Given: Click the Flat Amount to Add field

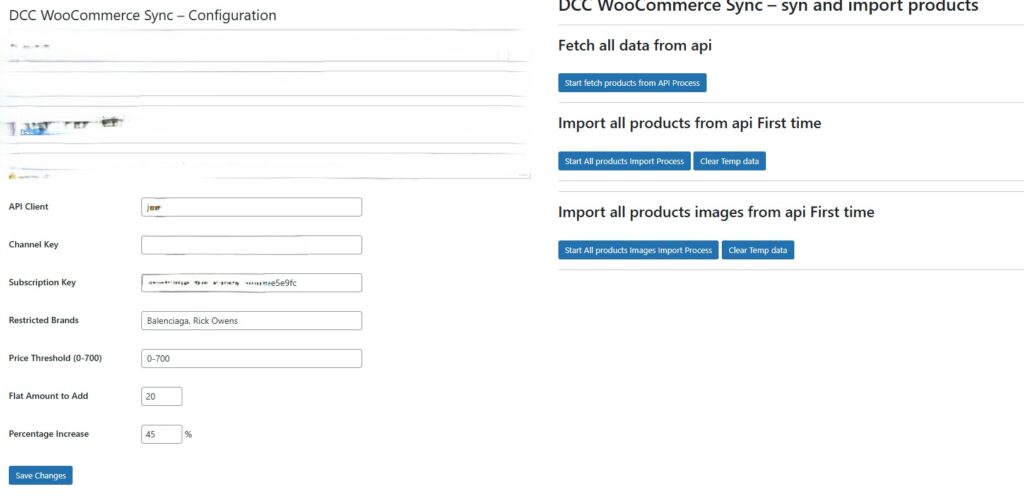Looking at the screenshot, I should point(161,396).
